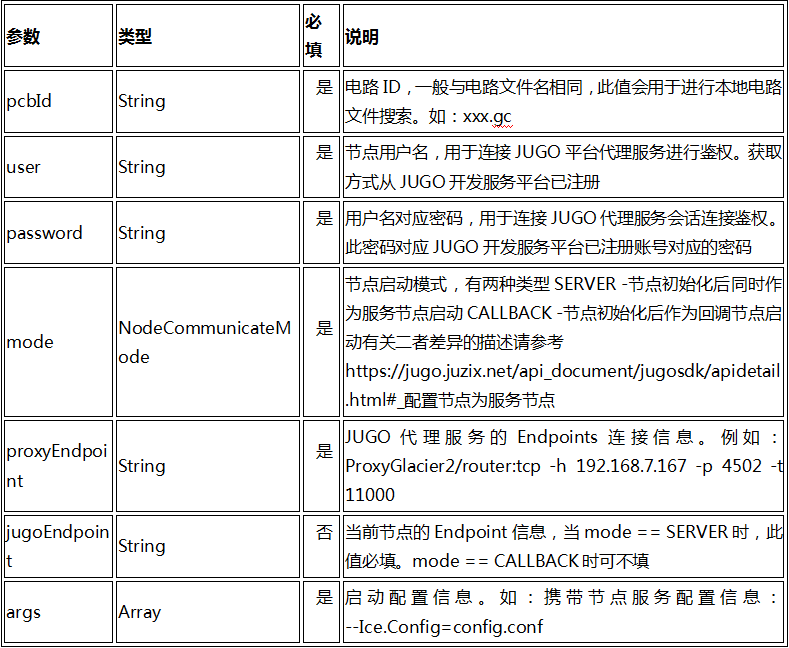The width and height of the screenshot is (789, 648).
Task: Select the user parameter cell
Action: click(x=58, y=167)
